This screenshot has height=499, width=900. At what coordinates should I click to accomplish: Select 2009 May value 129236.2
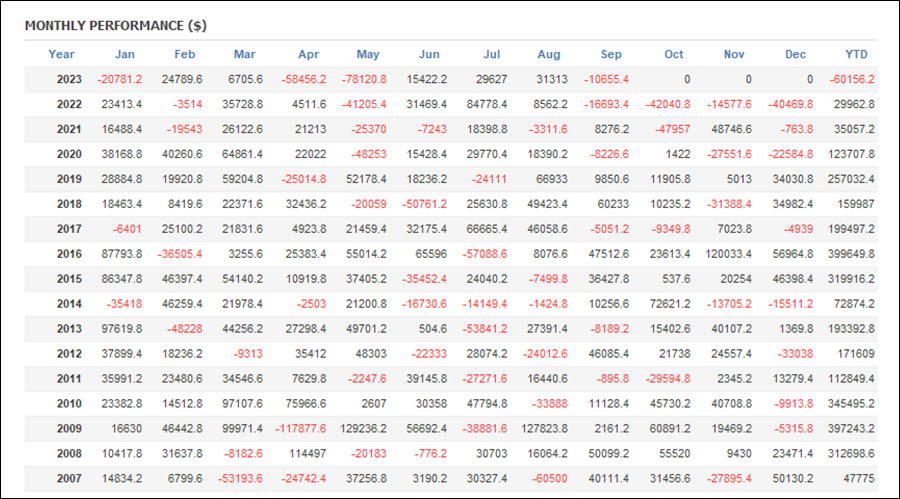(363, 429)
